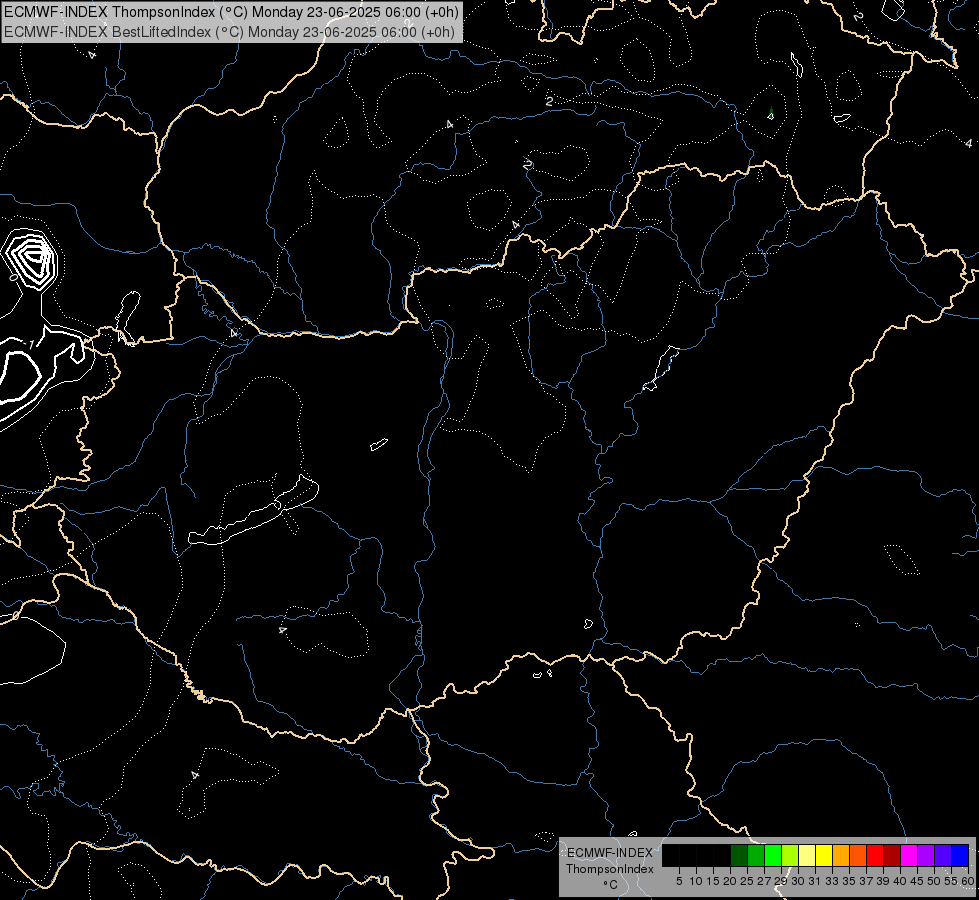Screen dimensions: 979x900
Task: Select the orange-red 35-37 legend swatch
Action: pyautogui.click(x=858, y=855)
